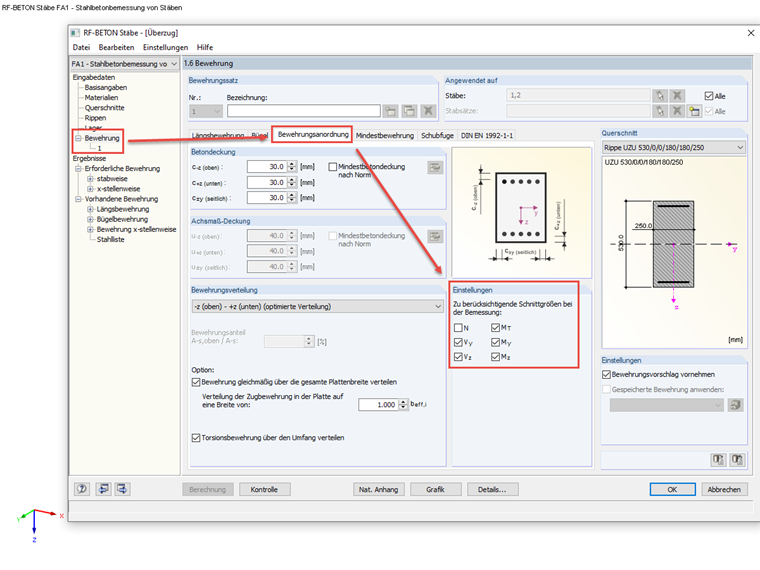Copy reinforcement set icon

click(409, 111)
